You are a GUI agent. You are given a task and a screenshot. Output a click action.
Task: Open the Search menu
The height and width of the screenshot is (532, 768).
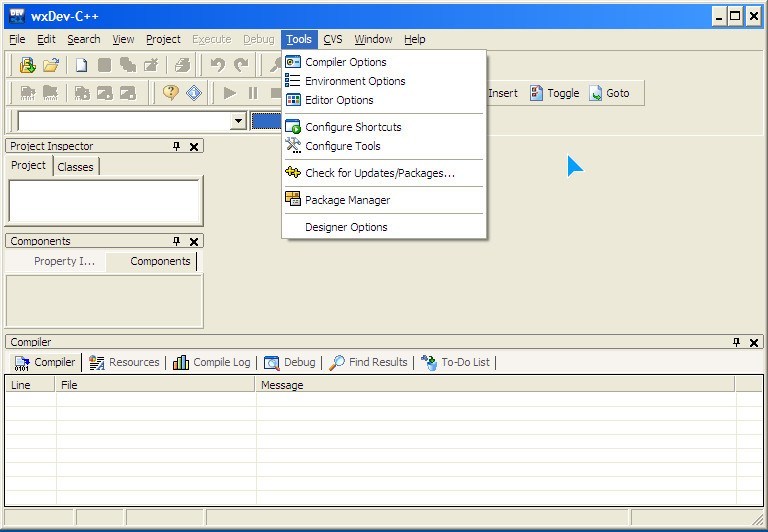pos(84,39)
